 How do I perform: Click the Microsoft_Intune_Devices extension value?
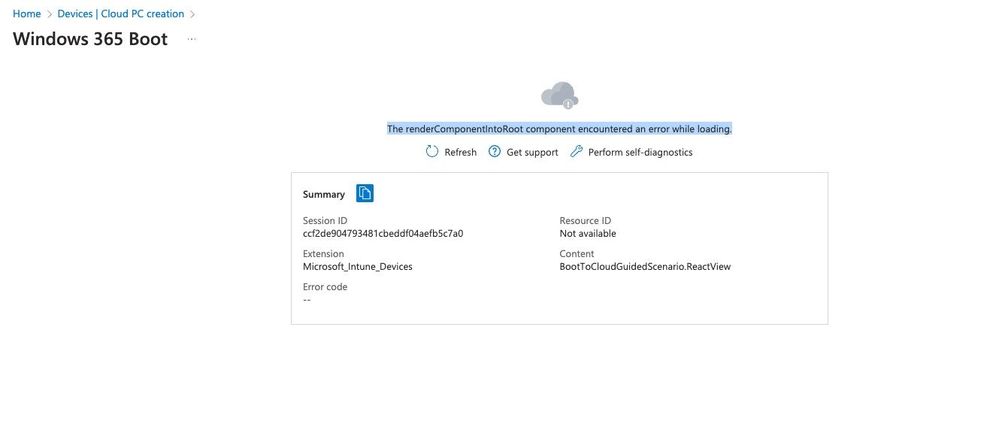[357, 267]
